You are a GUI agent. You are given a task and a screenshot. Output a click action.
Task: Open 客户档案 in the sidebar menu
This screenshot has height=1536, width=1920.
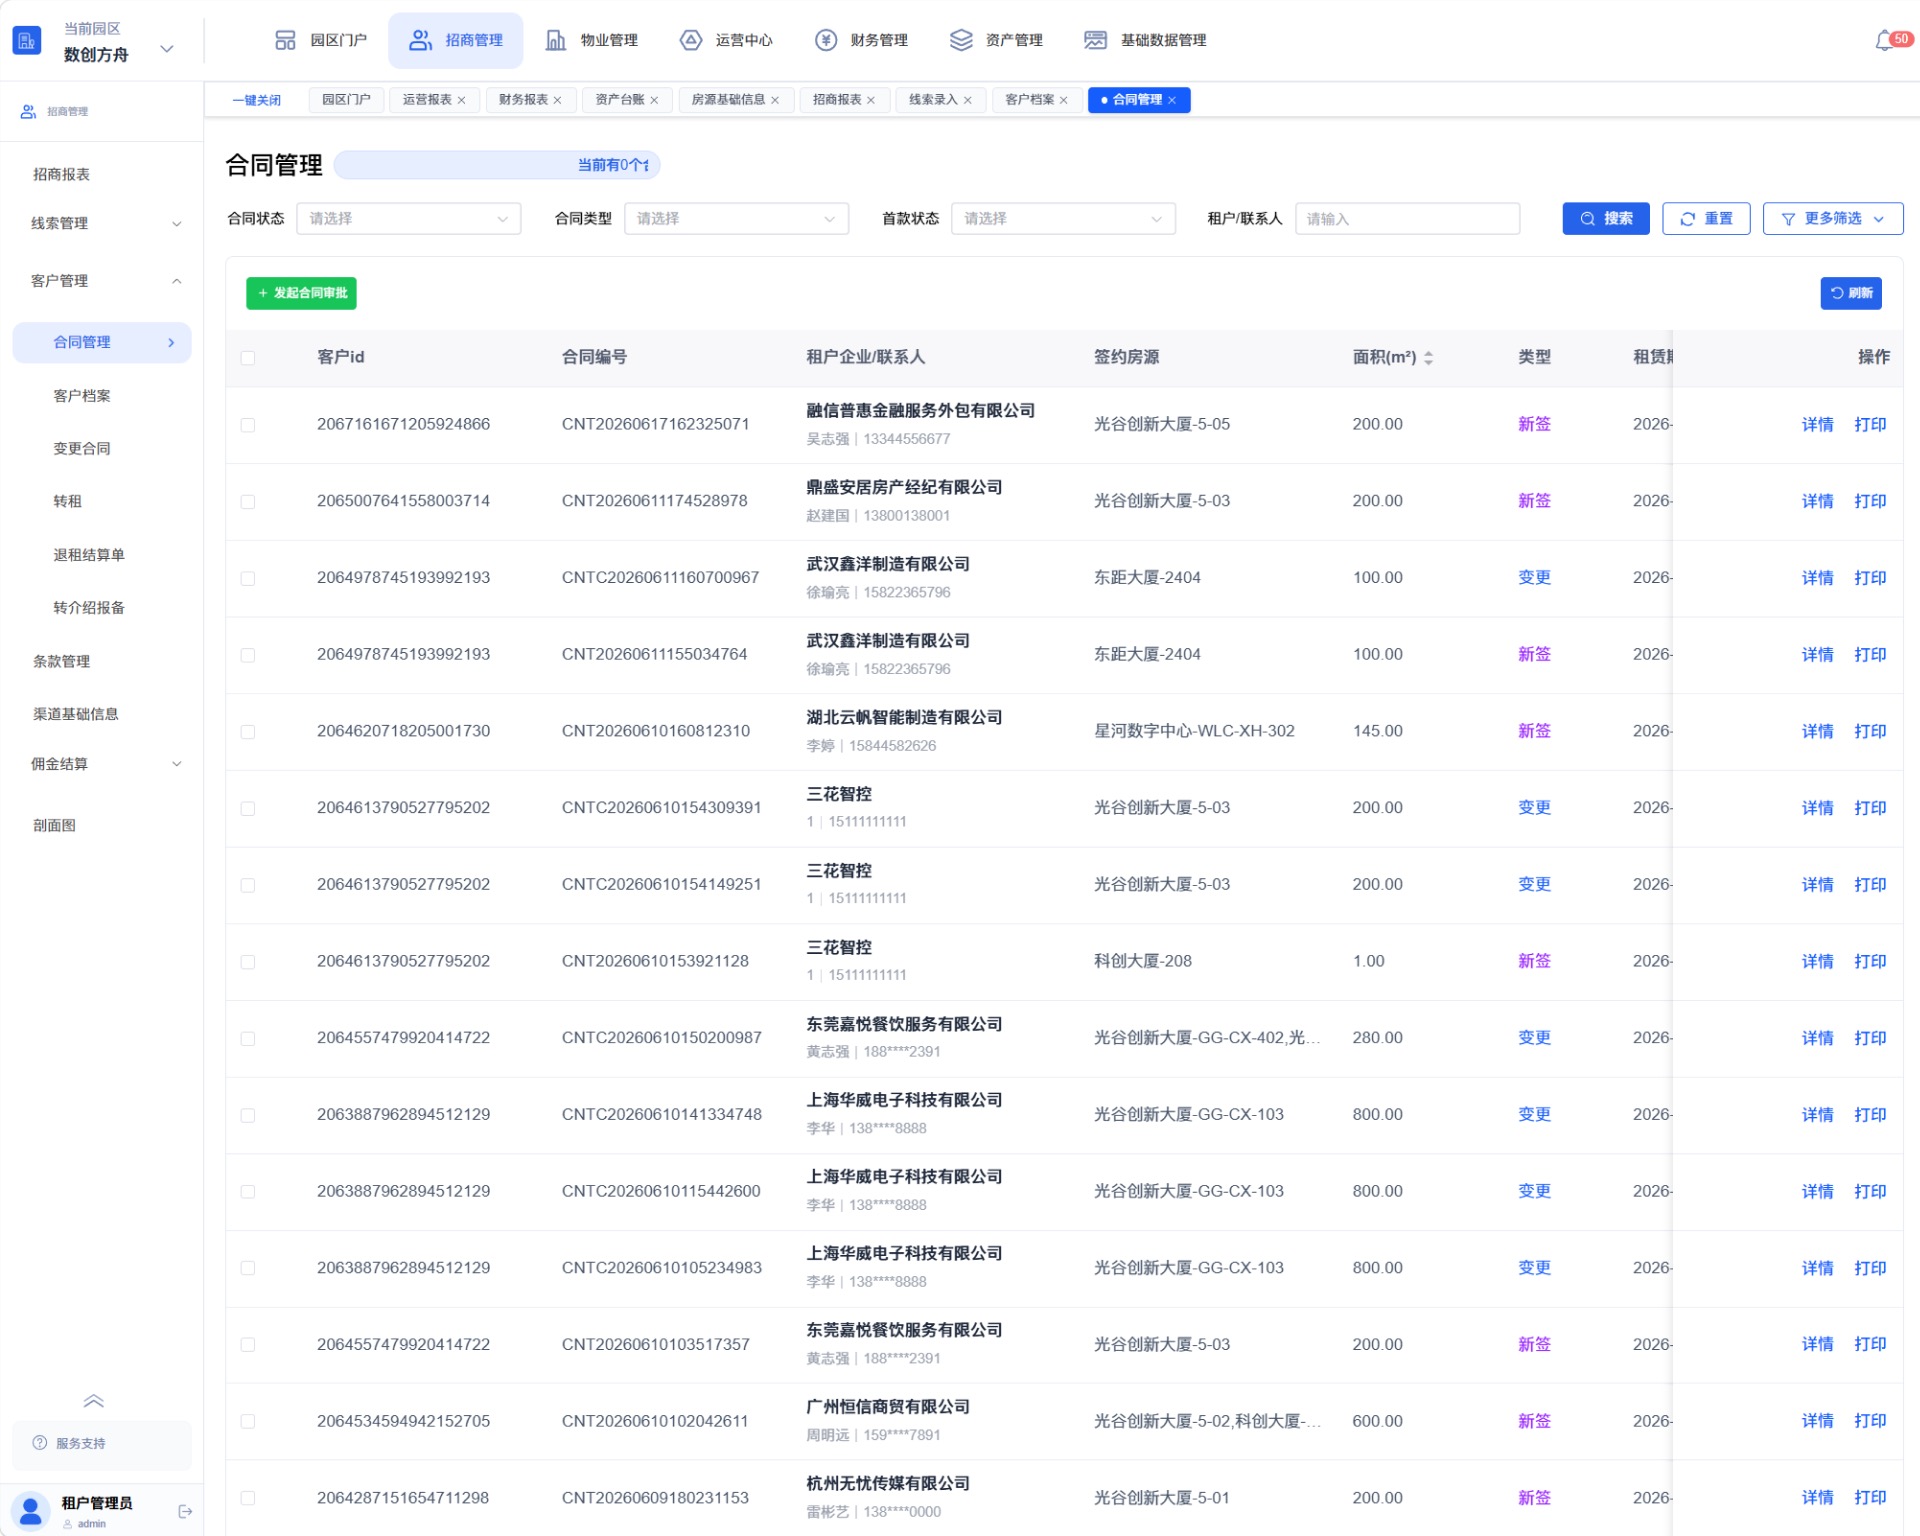(x=82, y=396)
